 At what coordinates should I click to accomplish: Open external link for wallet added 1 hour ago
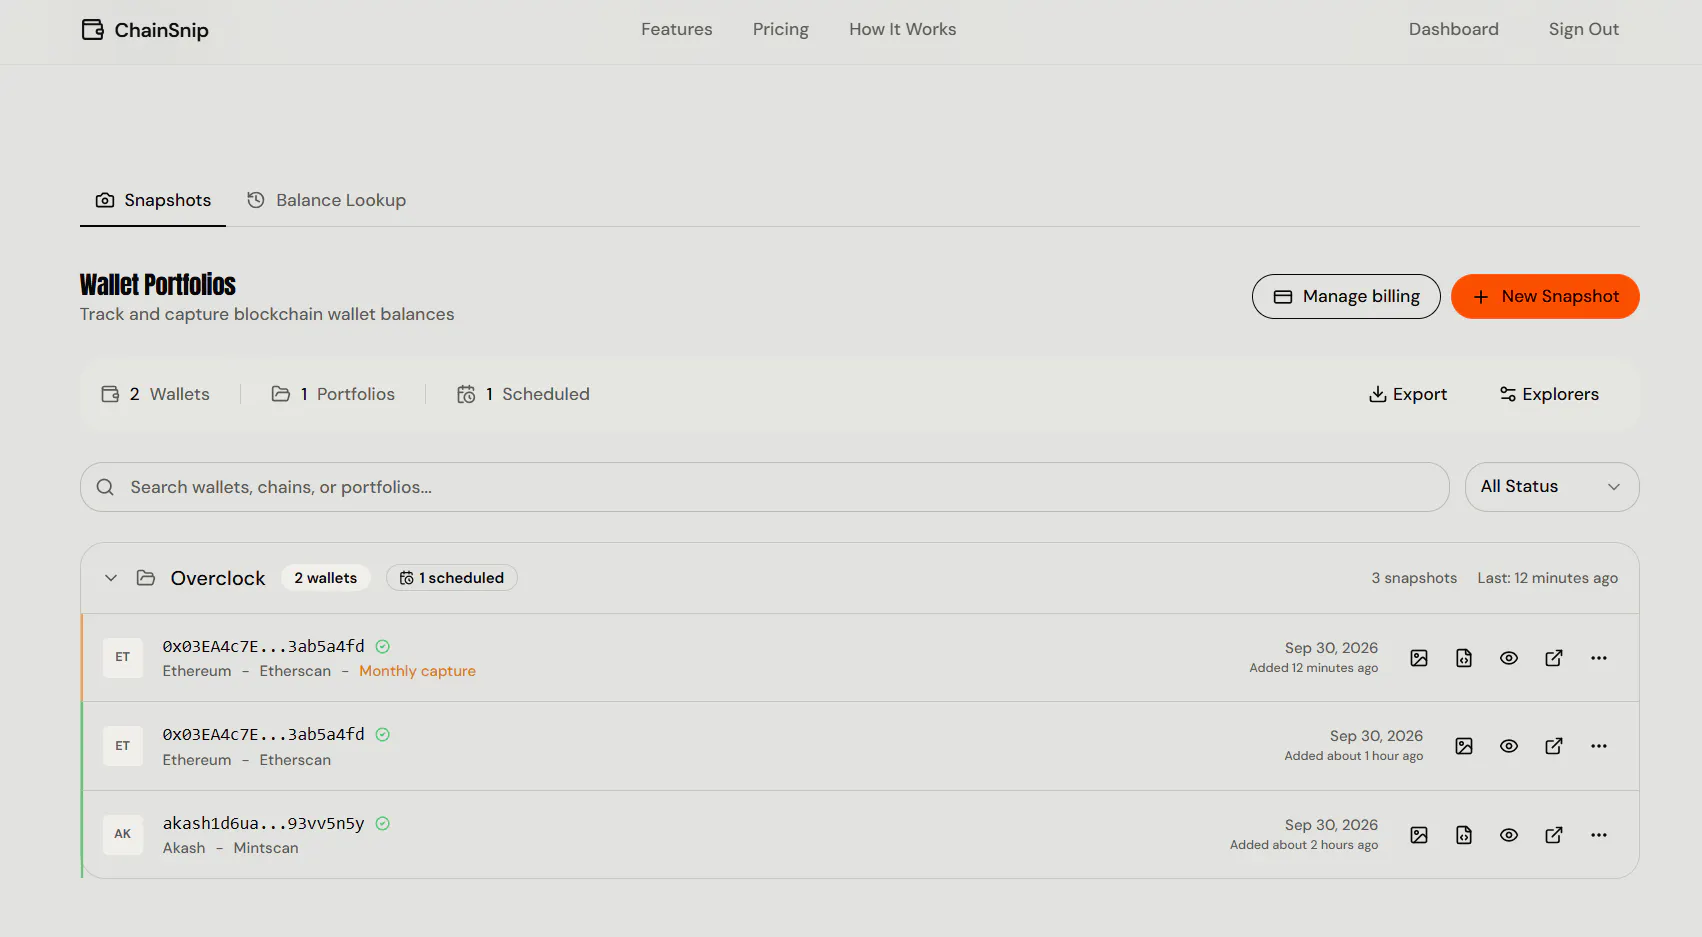pos(1554,746)
